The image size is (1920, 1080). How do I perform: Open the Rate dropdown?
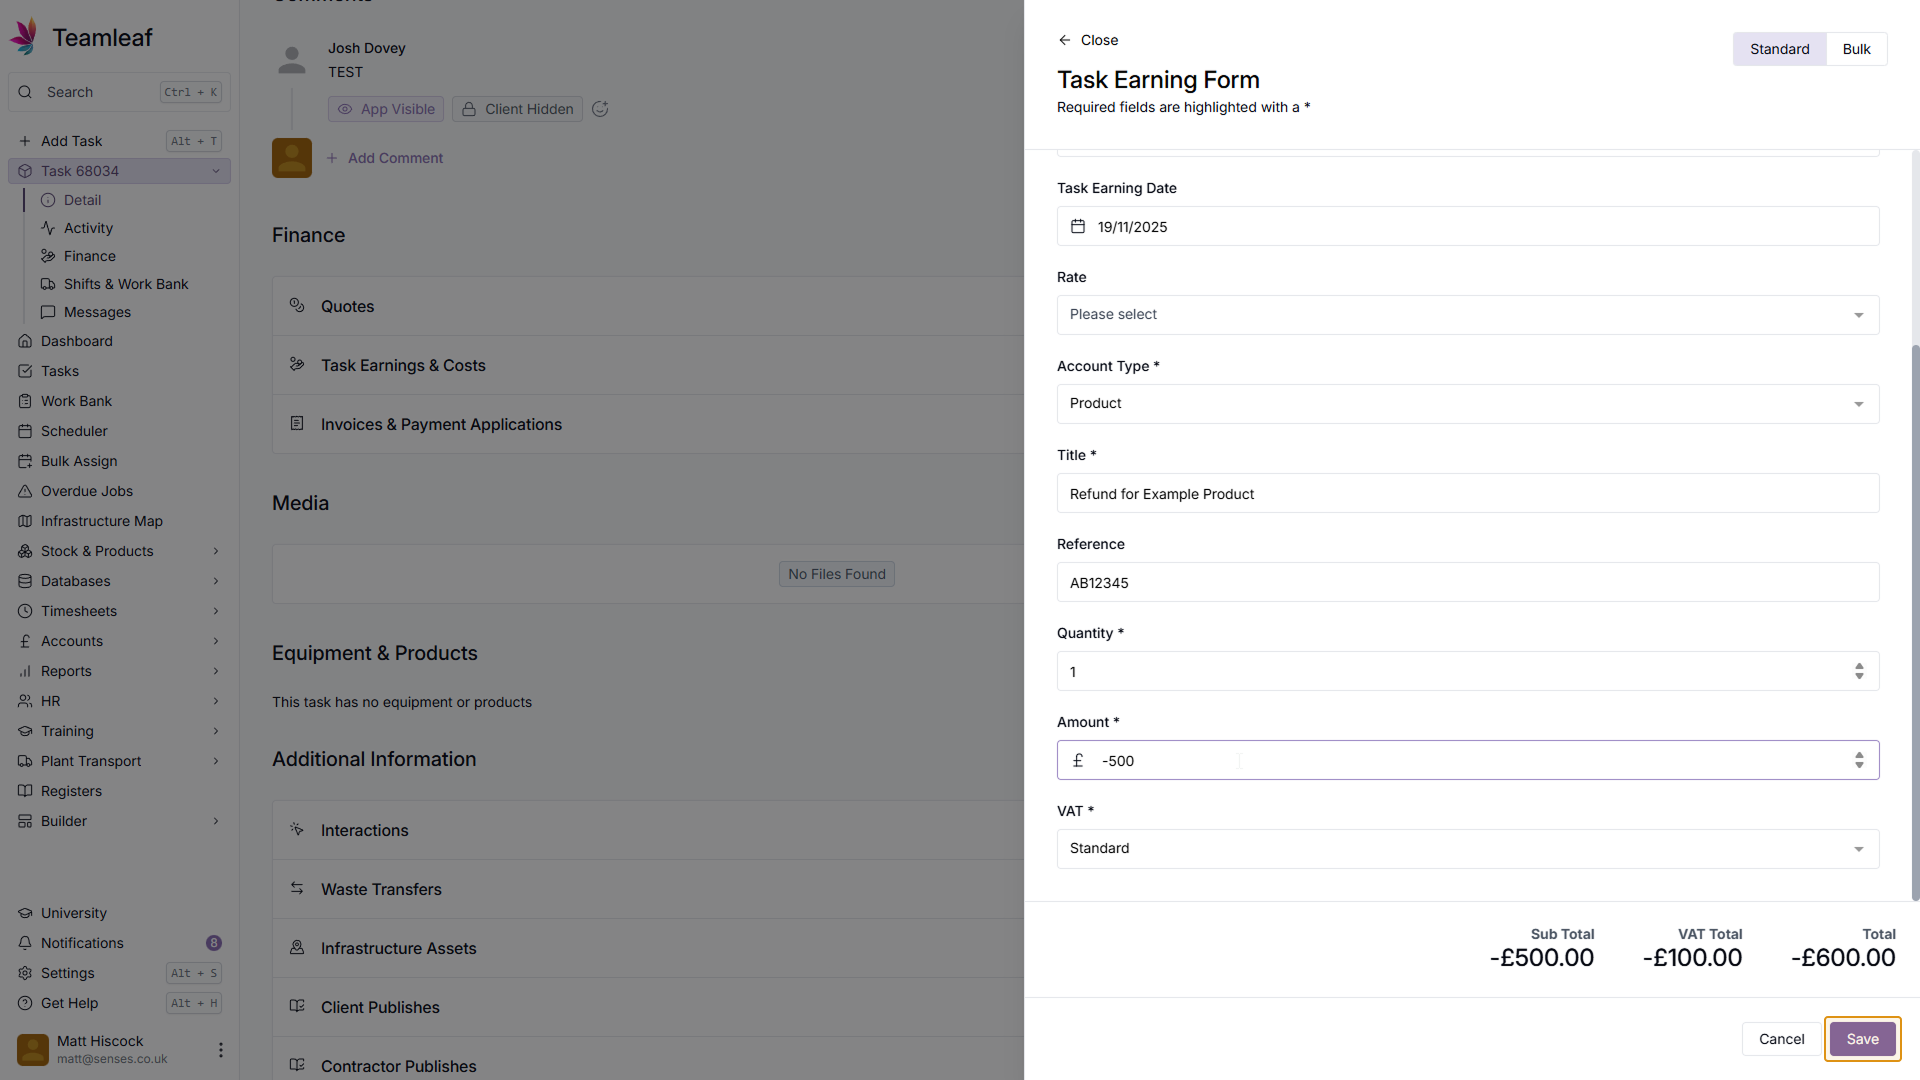tap(1467, 315)
